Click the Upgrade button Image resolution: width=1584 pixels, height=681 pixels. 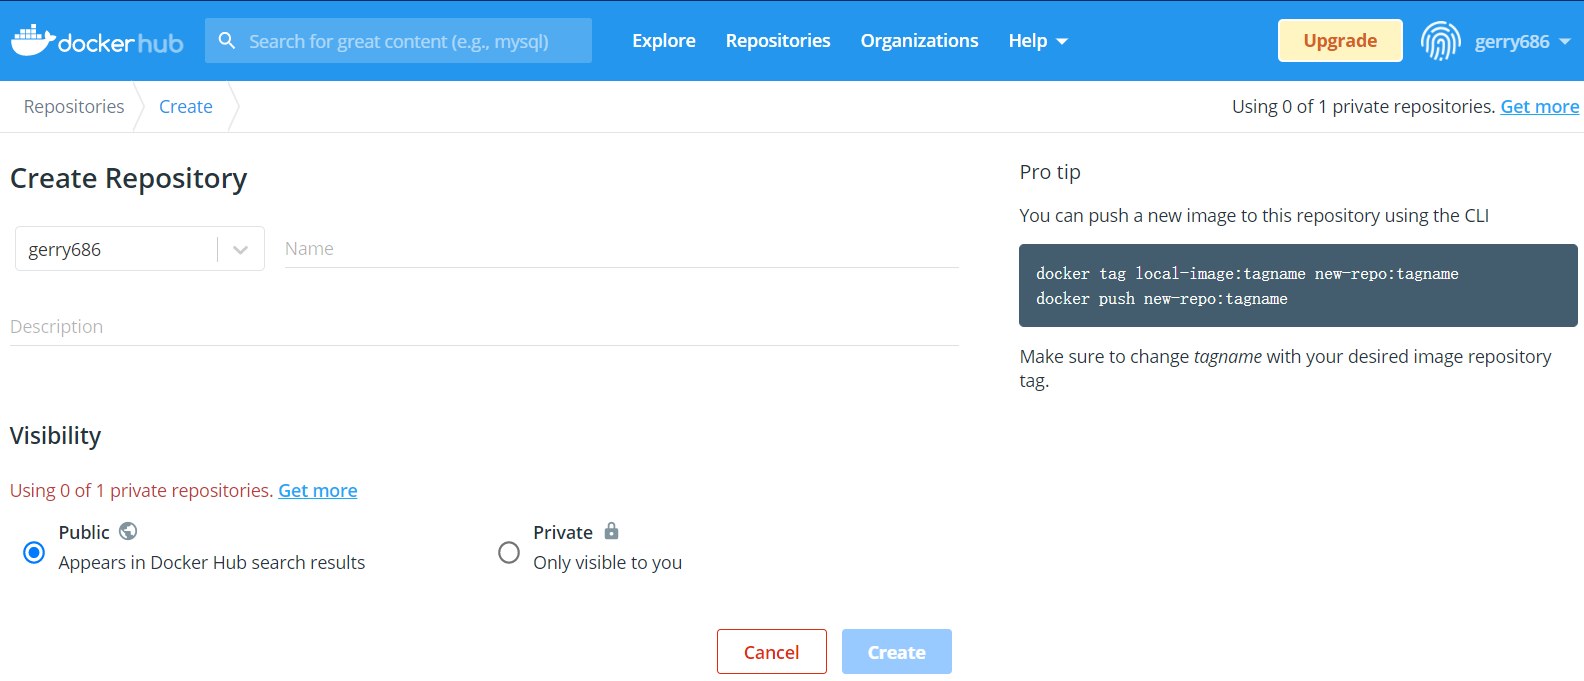point(1340,41)
